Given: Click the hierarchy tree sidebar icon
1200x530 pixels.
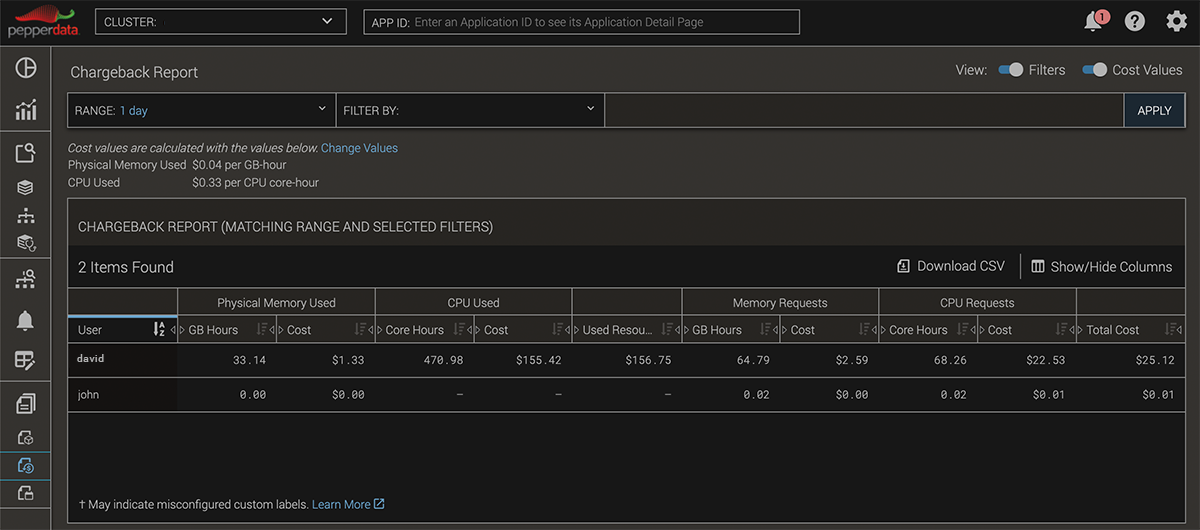Looking at the screenshot, I should click(x=26, y=215).
